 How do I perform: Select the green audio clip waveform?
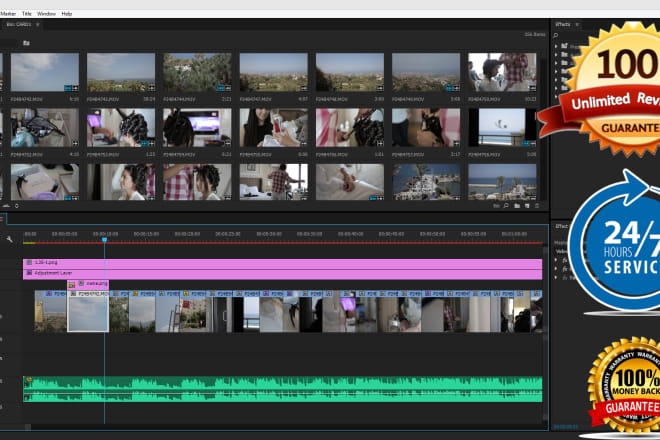point(282,389)
